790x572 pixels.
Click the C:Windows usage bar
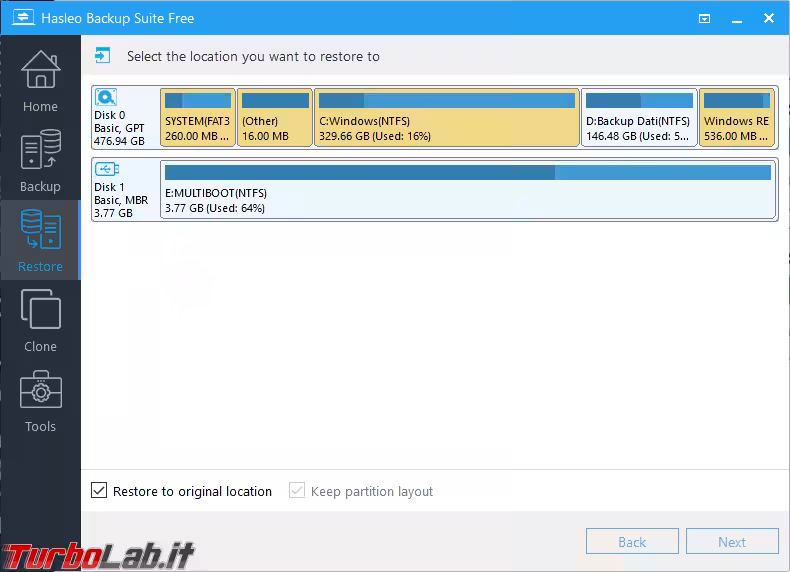point(447,100)
